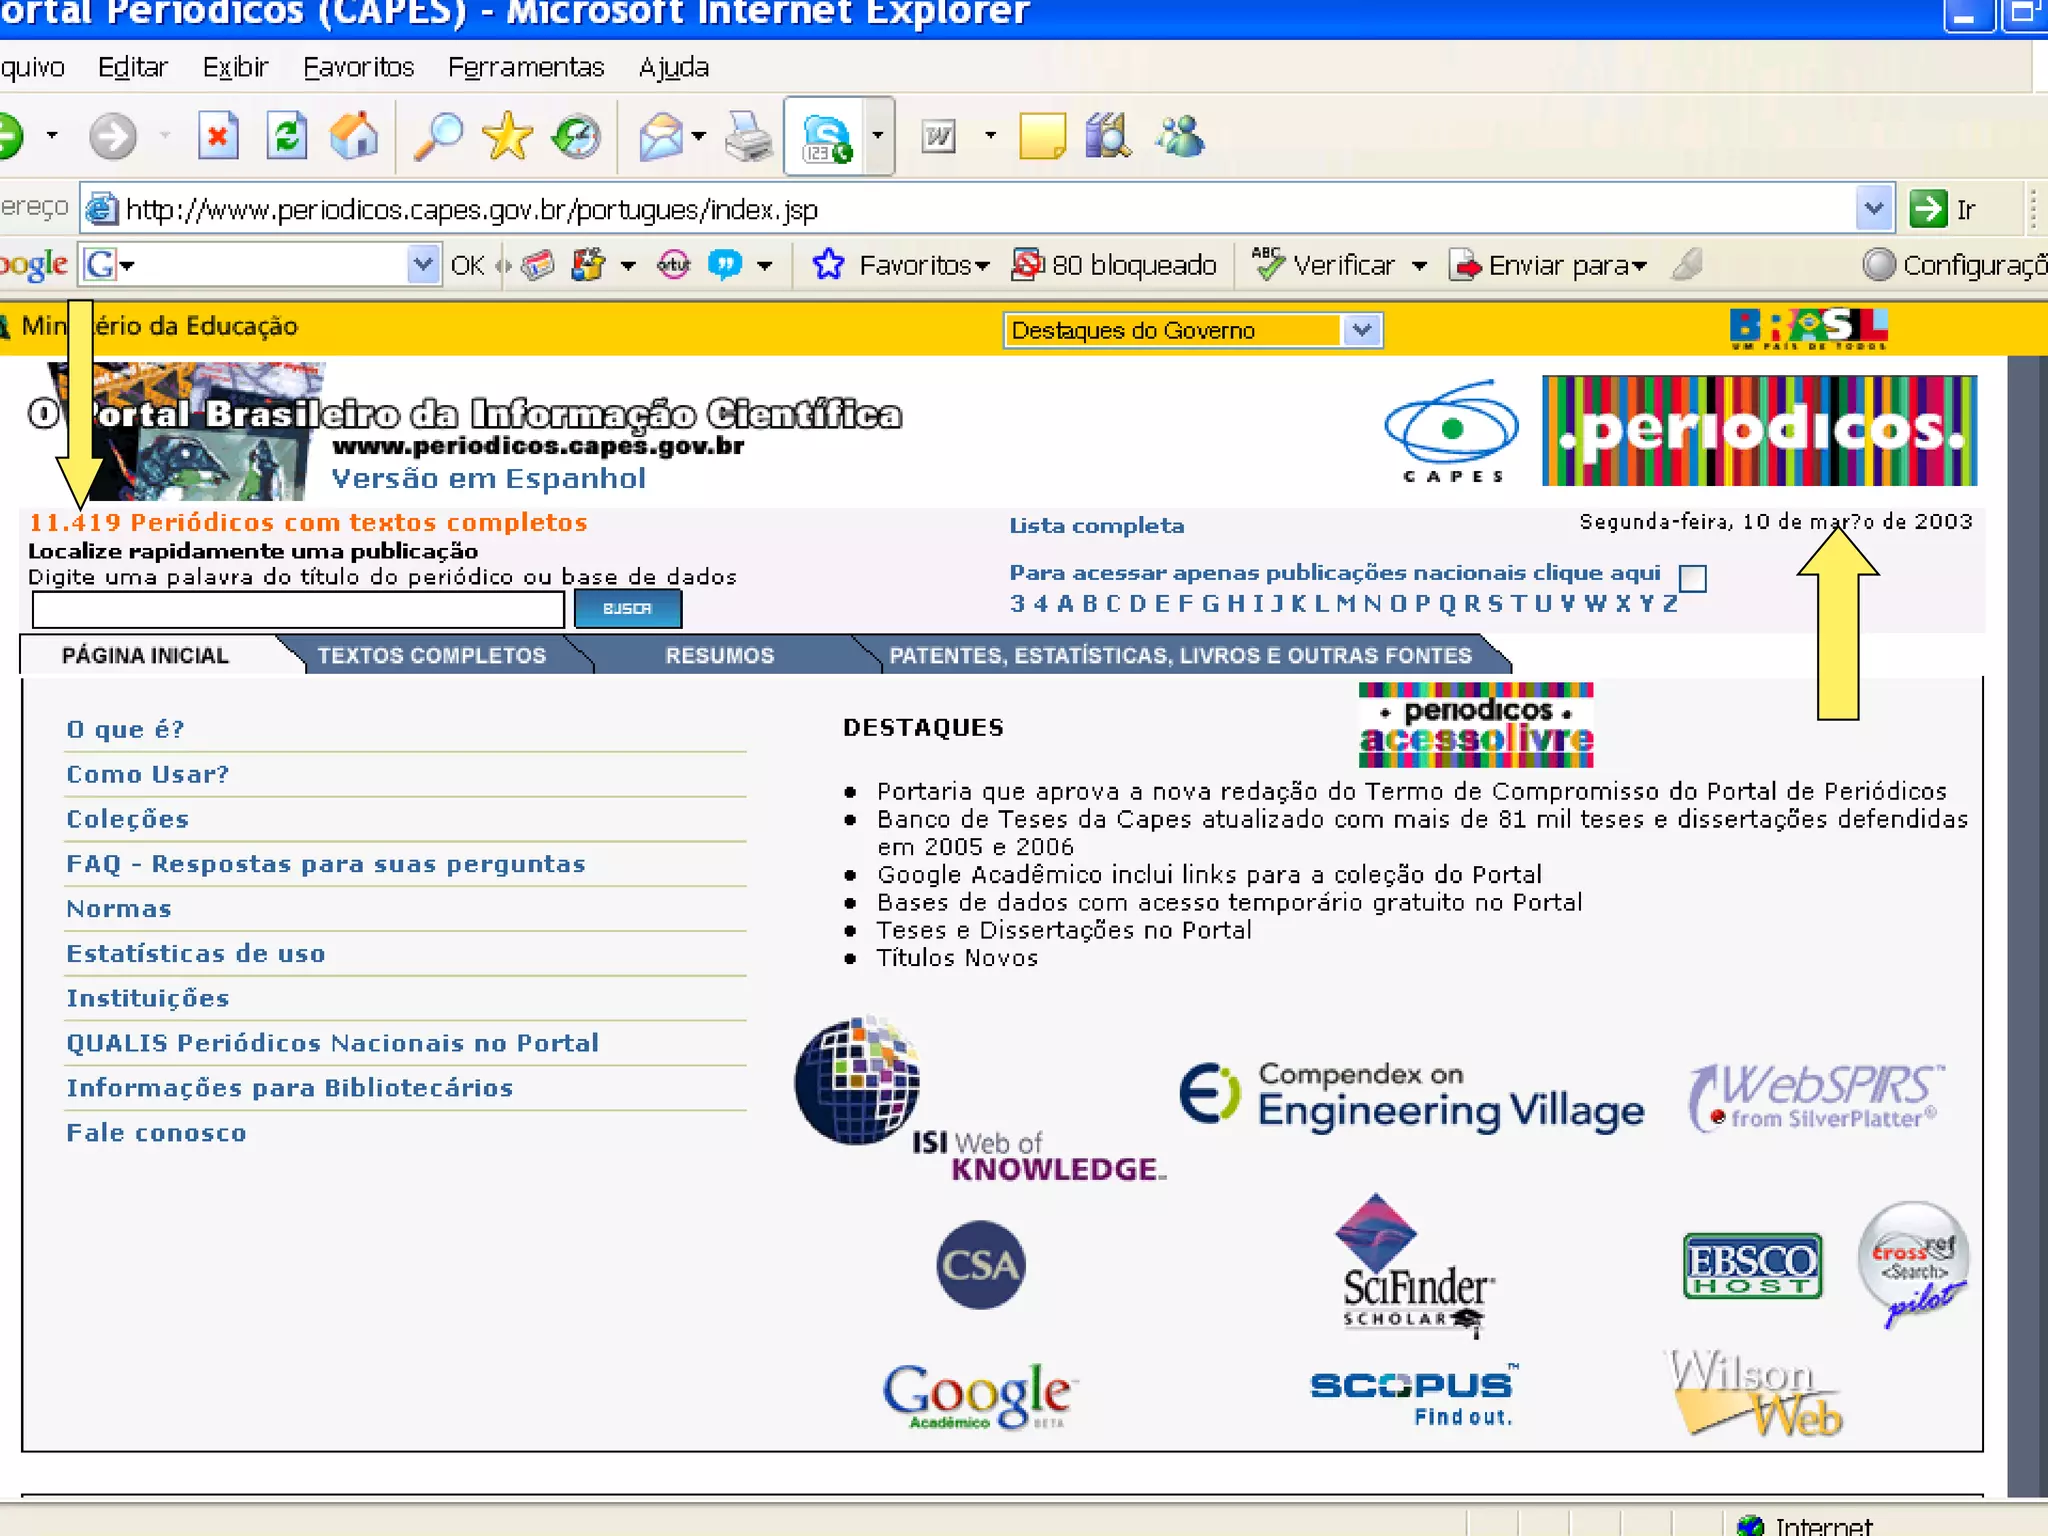Viewport: 2048px width, 1536px height.
Task: Open the Lista completa link
Action: pos(1096,525)
